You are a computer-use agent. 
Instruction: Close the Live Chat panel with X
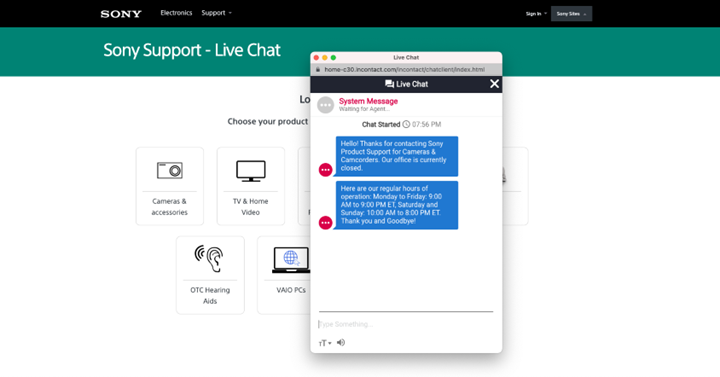(x=494, y=84)
